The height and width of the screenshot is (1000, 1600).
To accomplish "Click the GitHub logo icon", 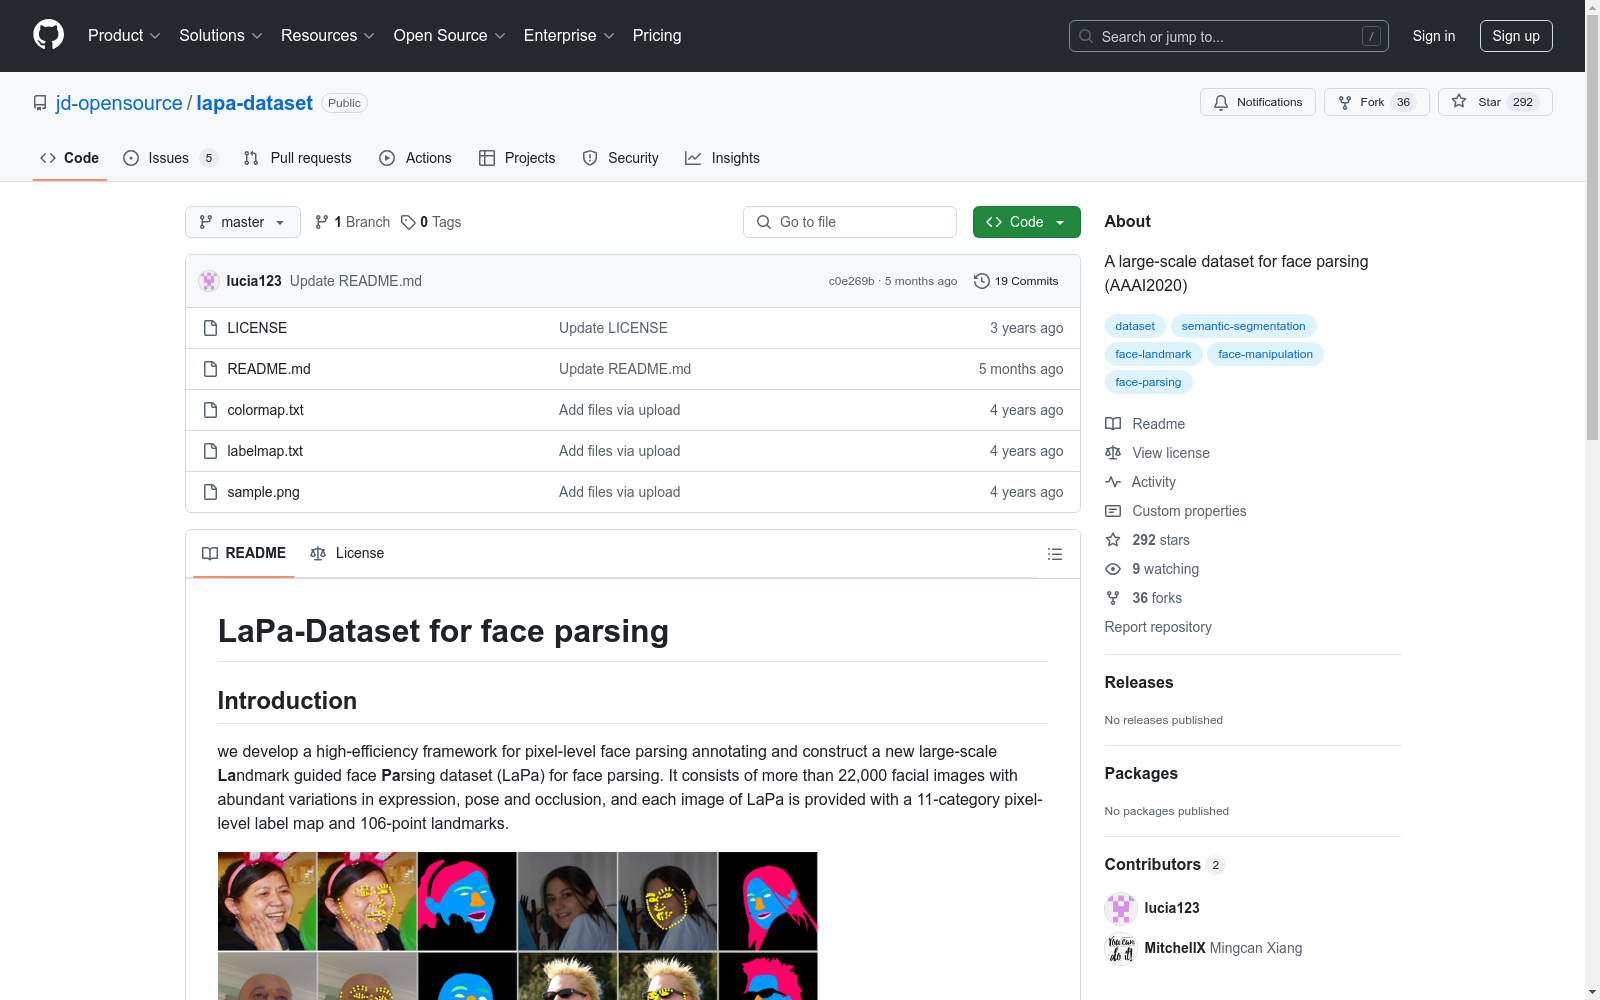I will [48, 35].
